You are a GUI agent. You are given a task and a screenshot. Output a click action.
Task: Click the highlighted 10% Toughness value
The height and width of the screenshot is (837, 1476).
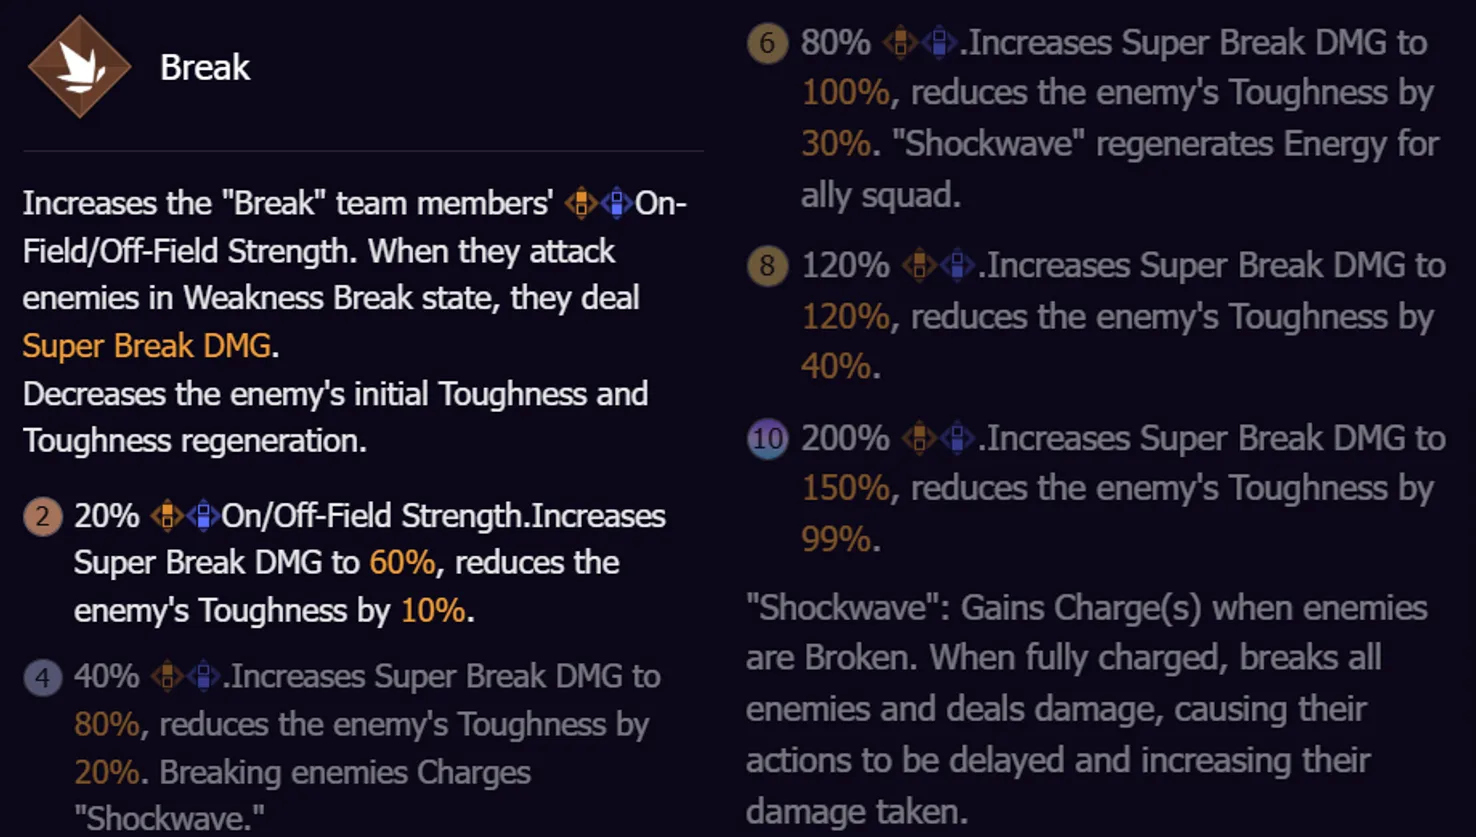coord(432,610)
